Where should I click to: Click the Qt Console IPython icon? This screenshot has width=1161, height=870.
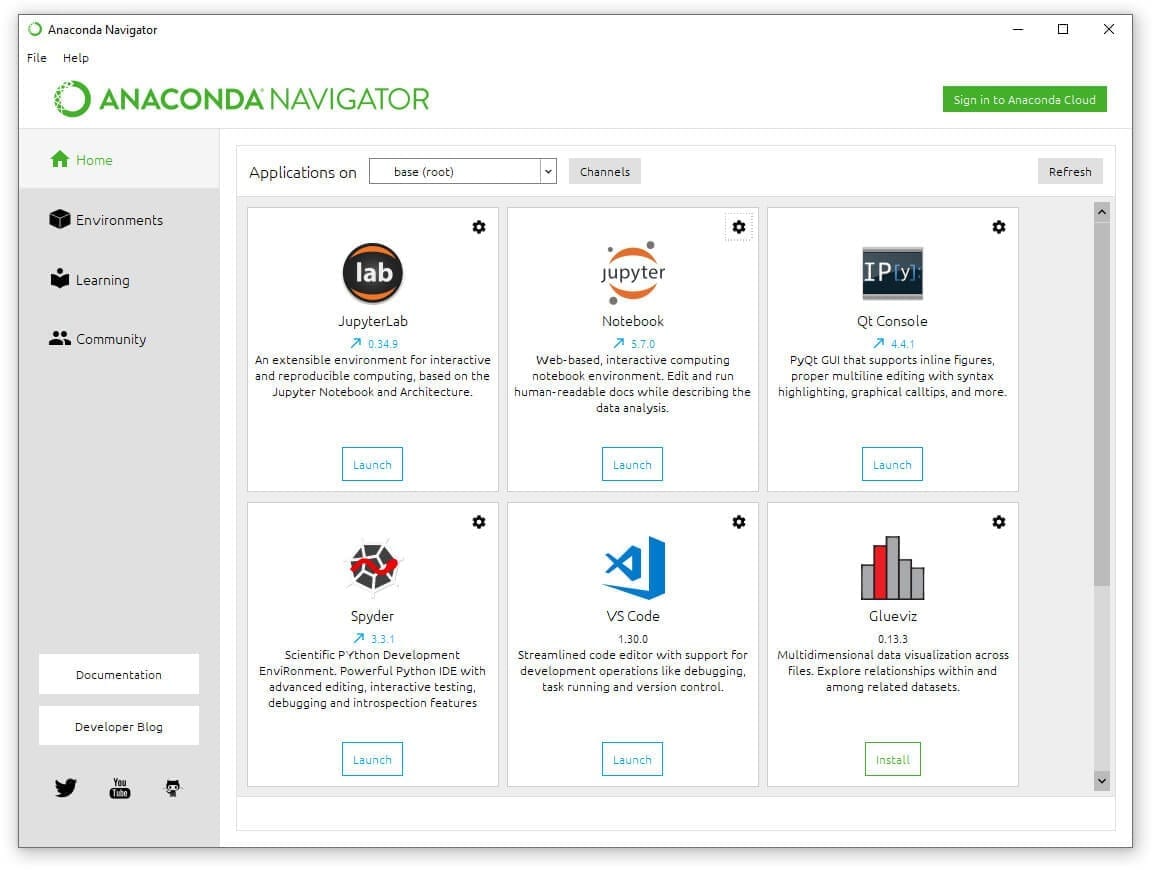[x=892, y=273]
